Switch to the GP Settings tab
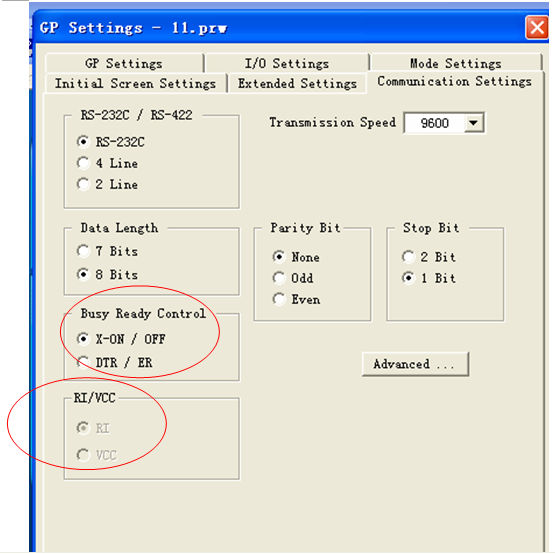The height and width of the screenshot is (554, 555). click(x=125, y=63)
